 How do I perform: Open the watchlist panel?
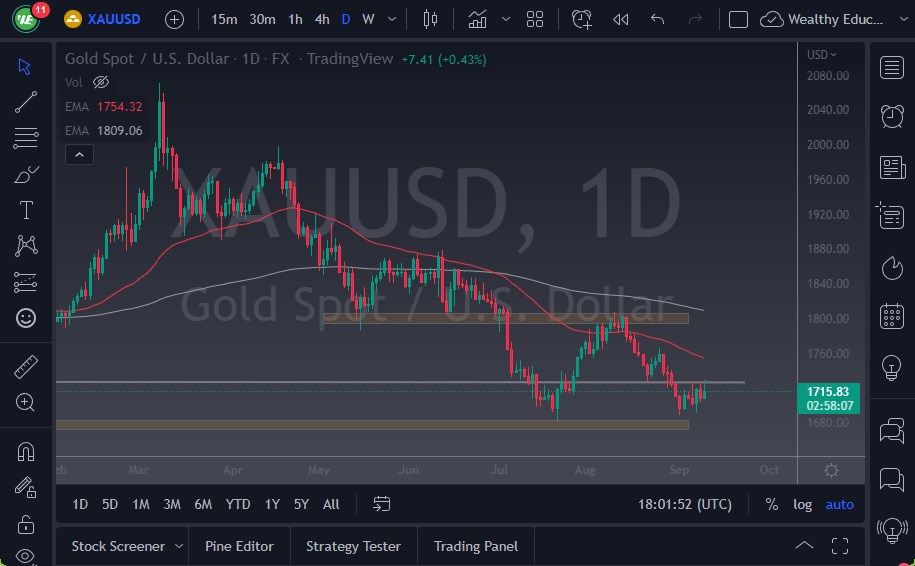click(892, 67)
